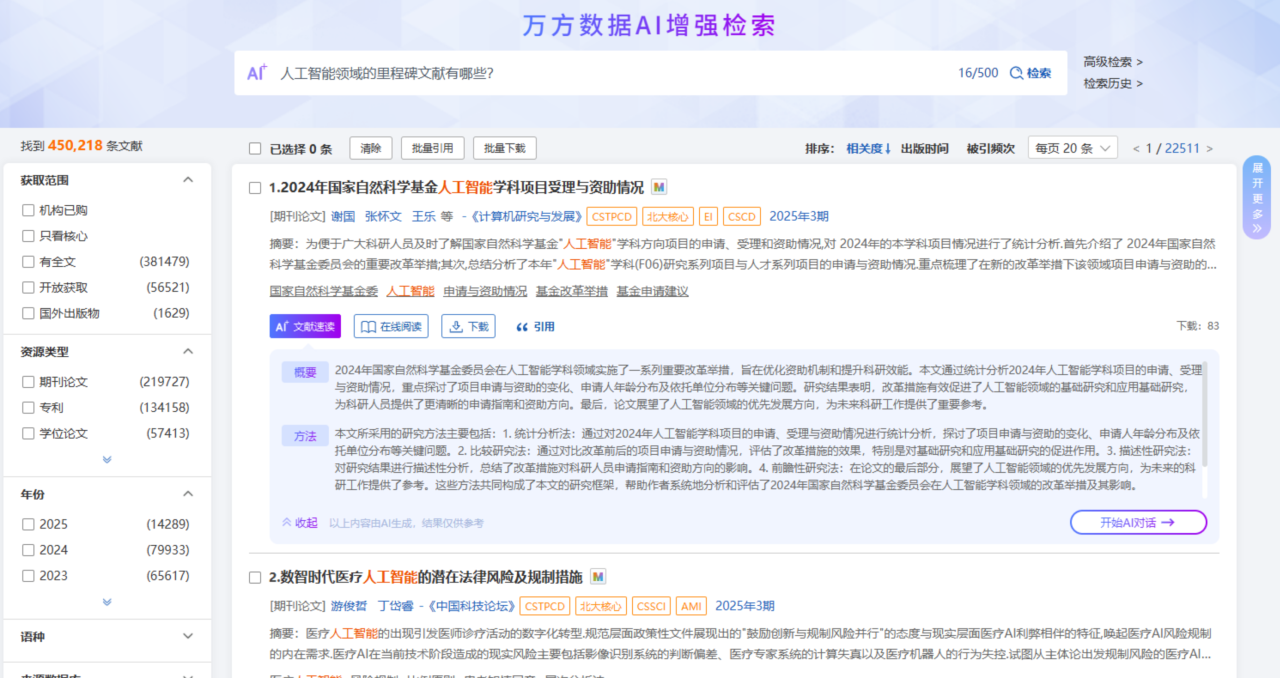
Task: Click the search magnifier icon labeled 检索
Action: click(1017, 73)
